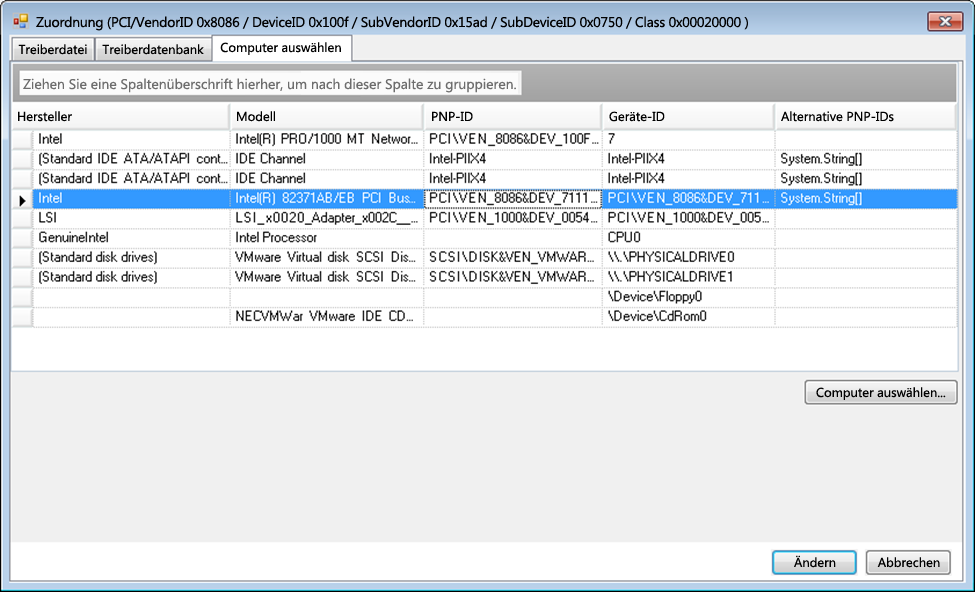Click the Alternative PNP-IDs column header
The height and width of the screenshot is (592, 975).
point(865,117)
